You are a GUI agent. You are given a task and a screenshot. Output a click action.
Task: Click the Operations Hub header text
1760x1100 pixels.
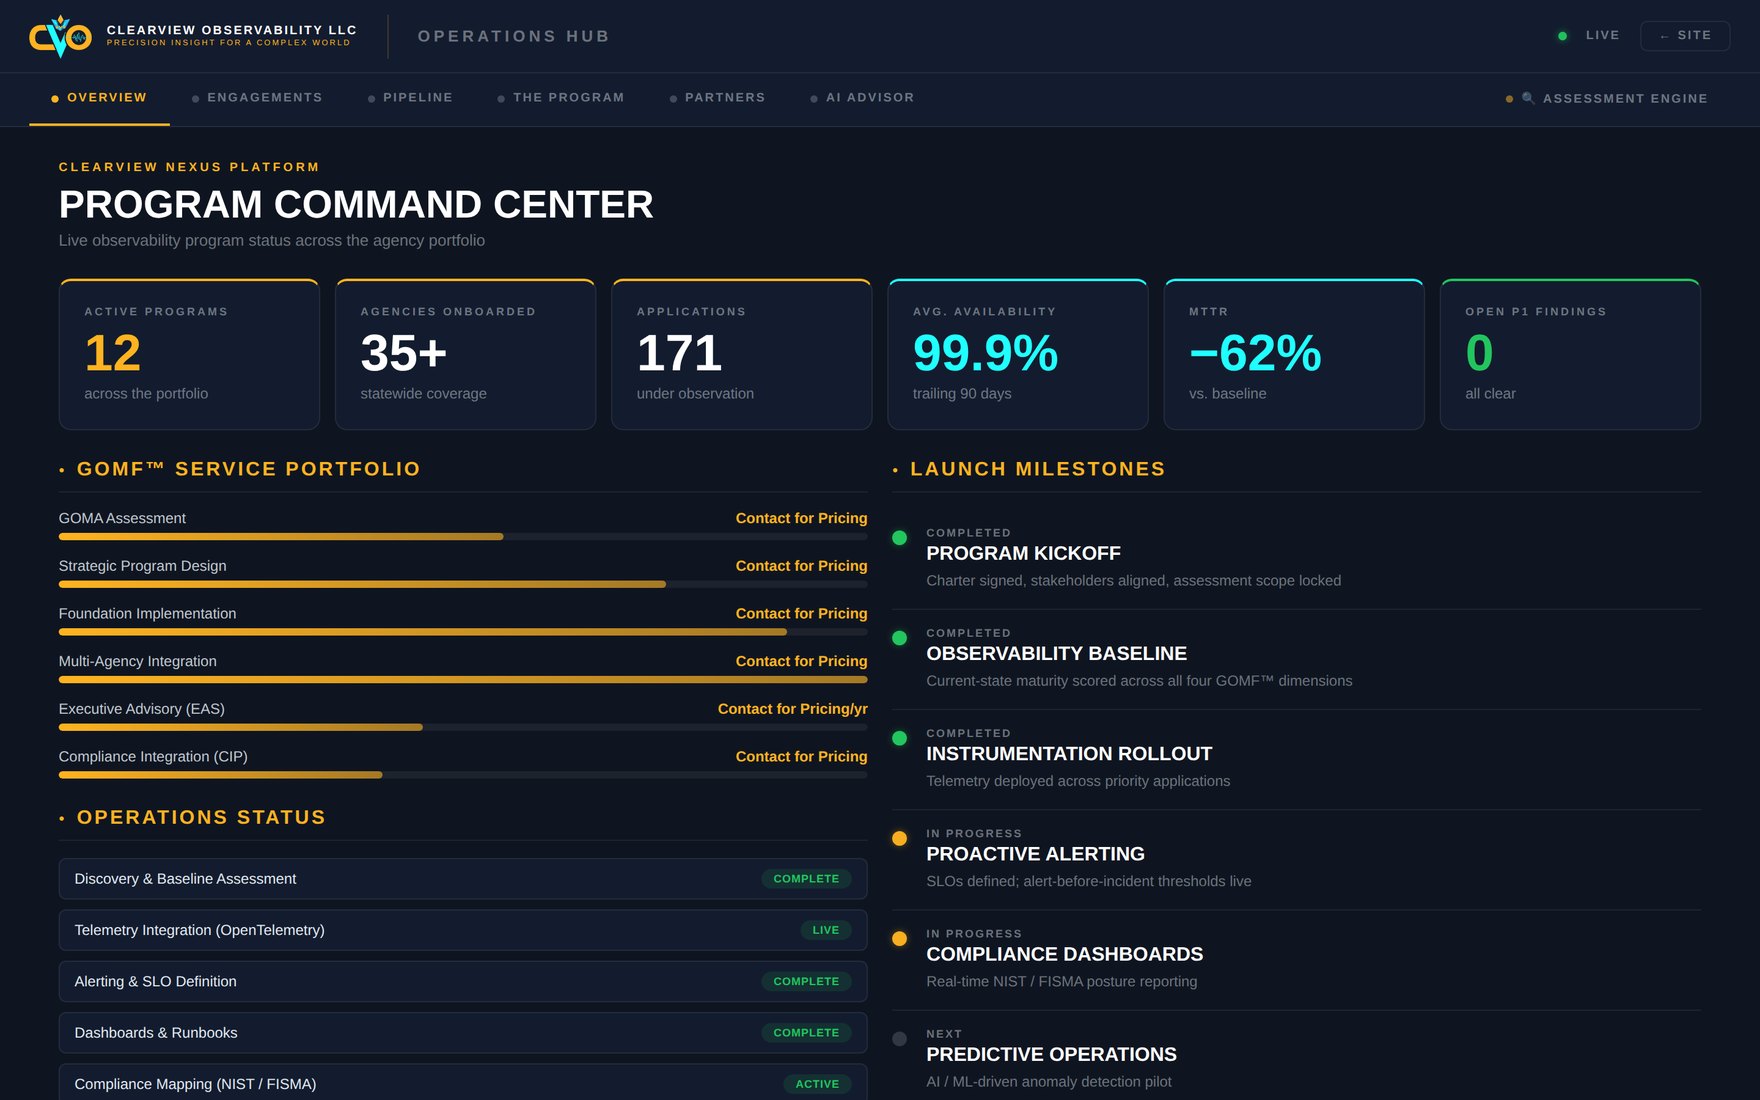pos(513,36)
